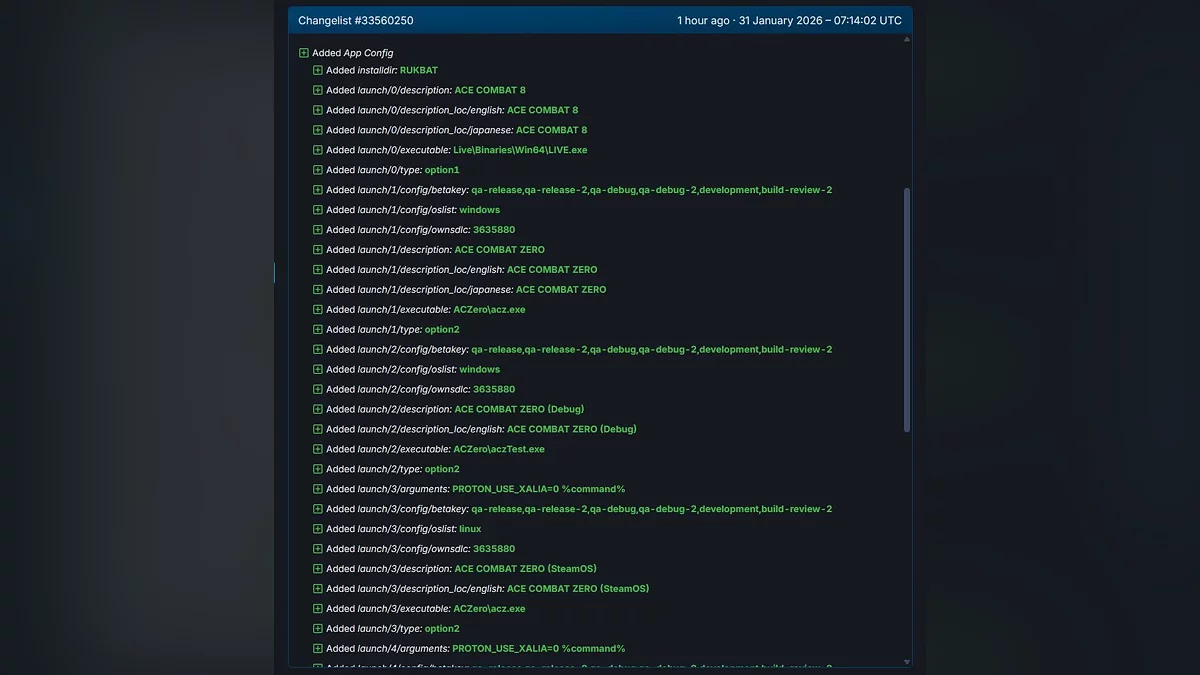Click 'ACE COMBAT ZERO' in launch/1/description
The width and height of the screenshot is (1200, 675).
(x=500, y=250)
